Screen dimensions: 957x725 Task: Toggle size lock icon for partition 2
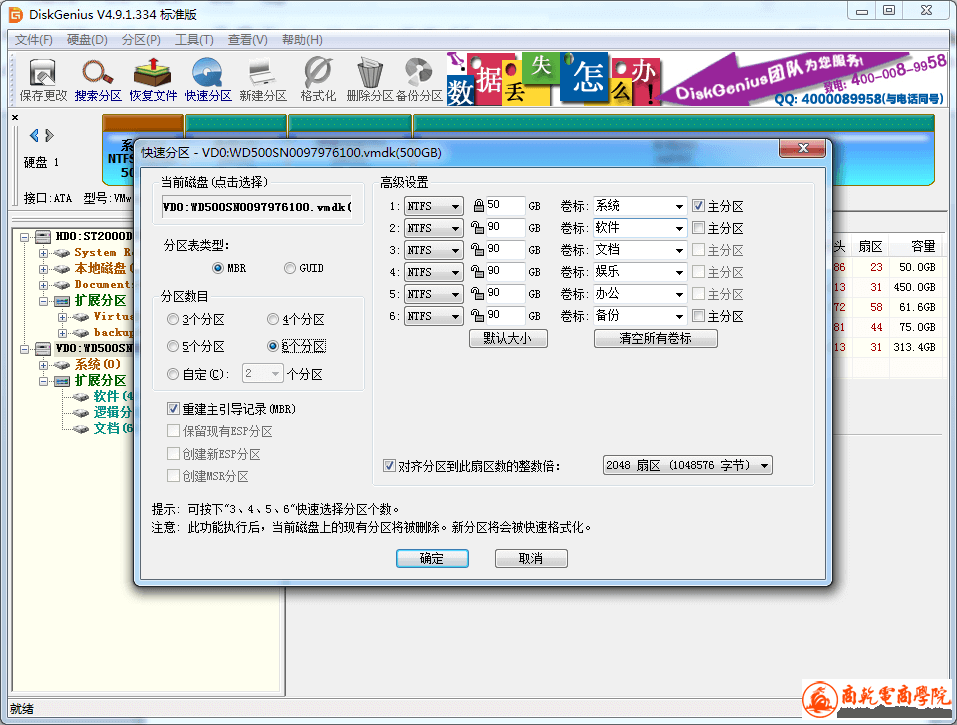point(477,228)
